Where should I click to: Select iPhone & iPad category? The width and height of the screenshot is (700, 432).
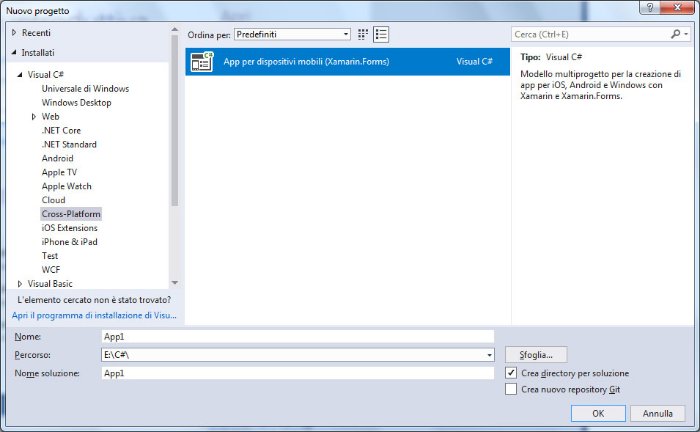[x=69, y=241]
